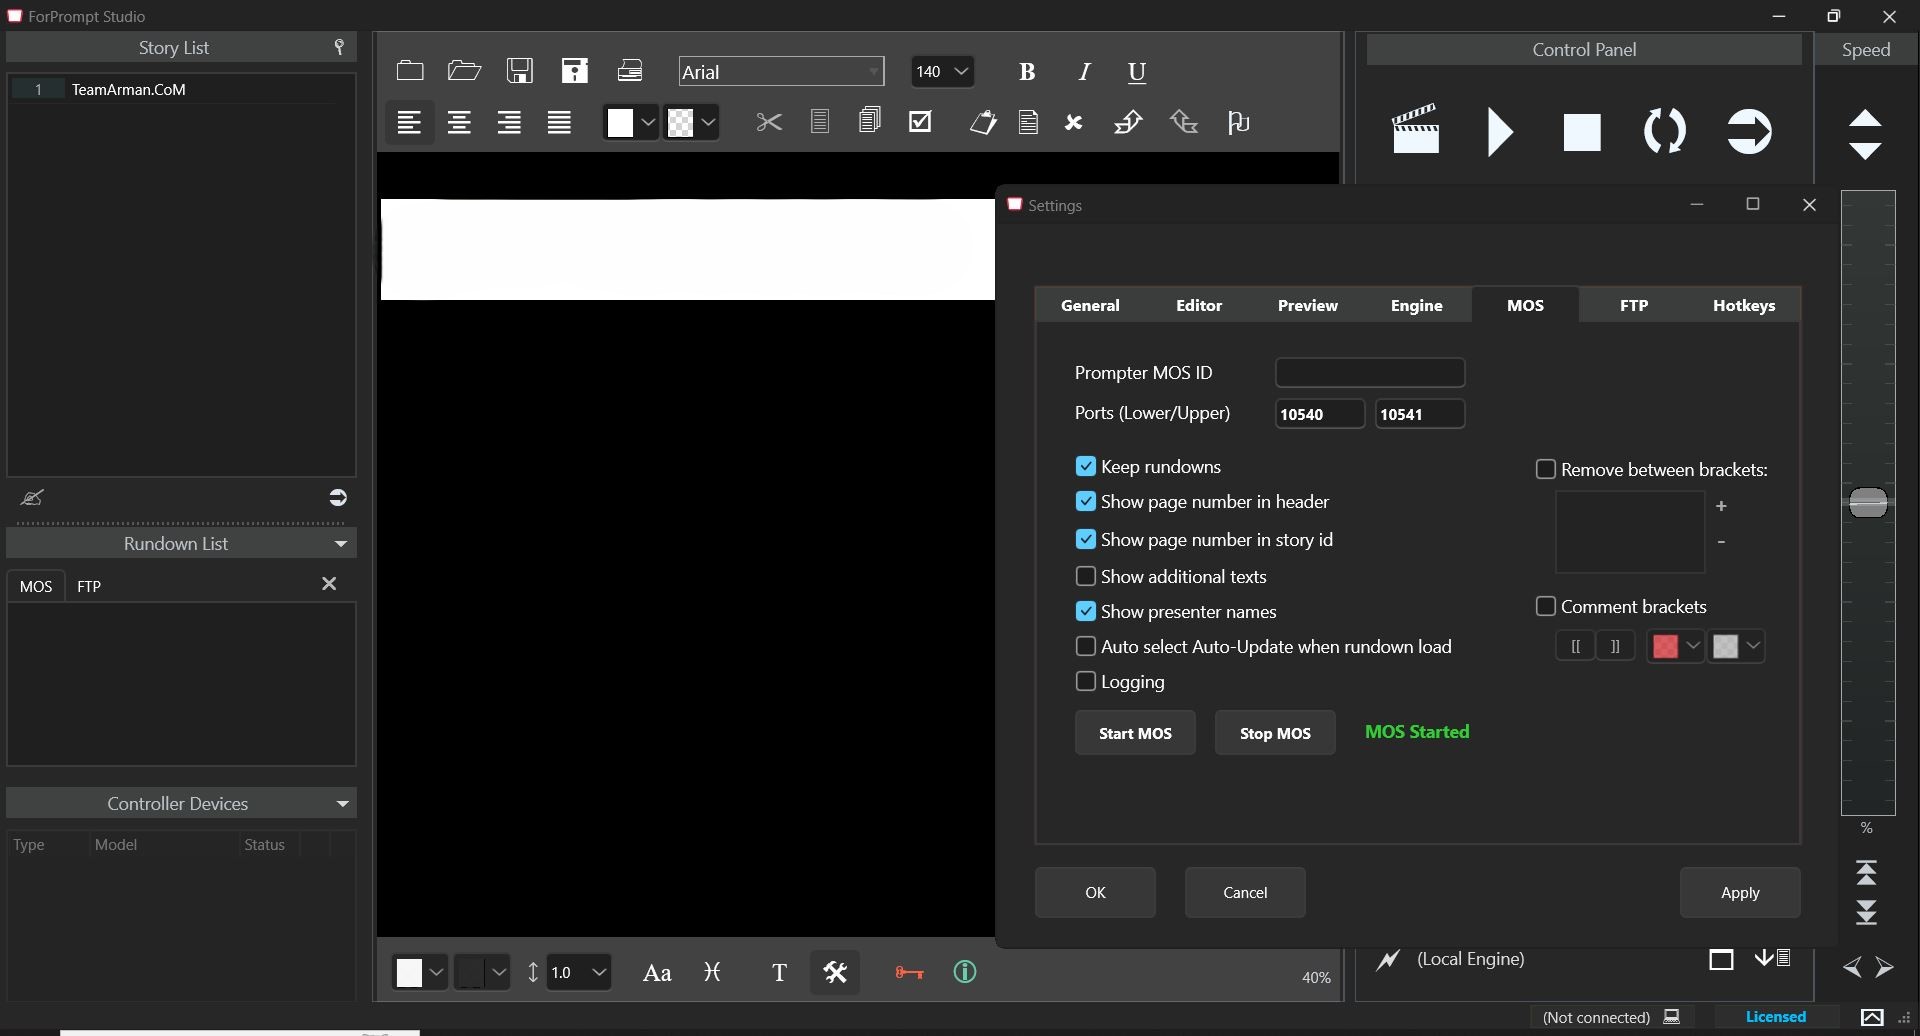Viewport: 1920px width, 1036px height.
Task: Click the loop arrows icon in Control Panel
Action: pyautogui.click(x=1665, y=131)
